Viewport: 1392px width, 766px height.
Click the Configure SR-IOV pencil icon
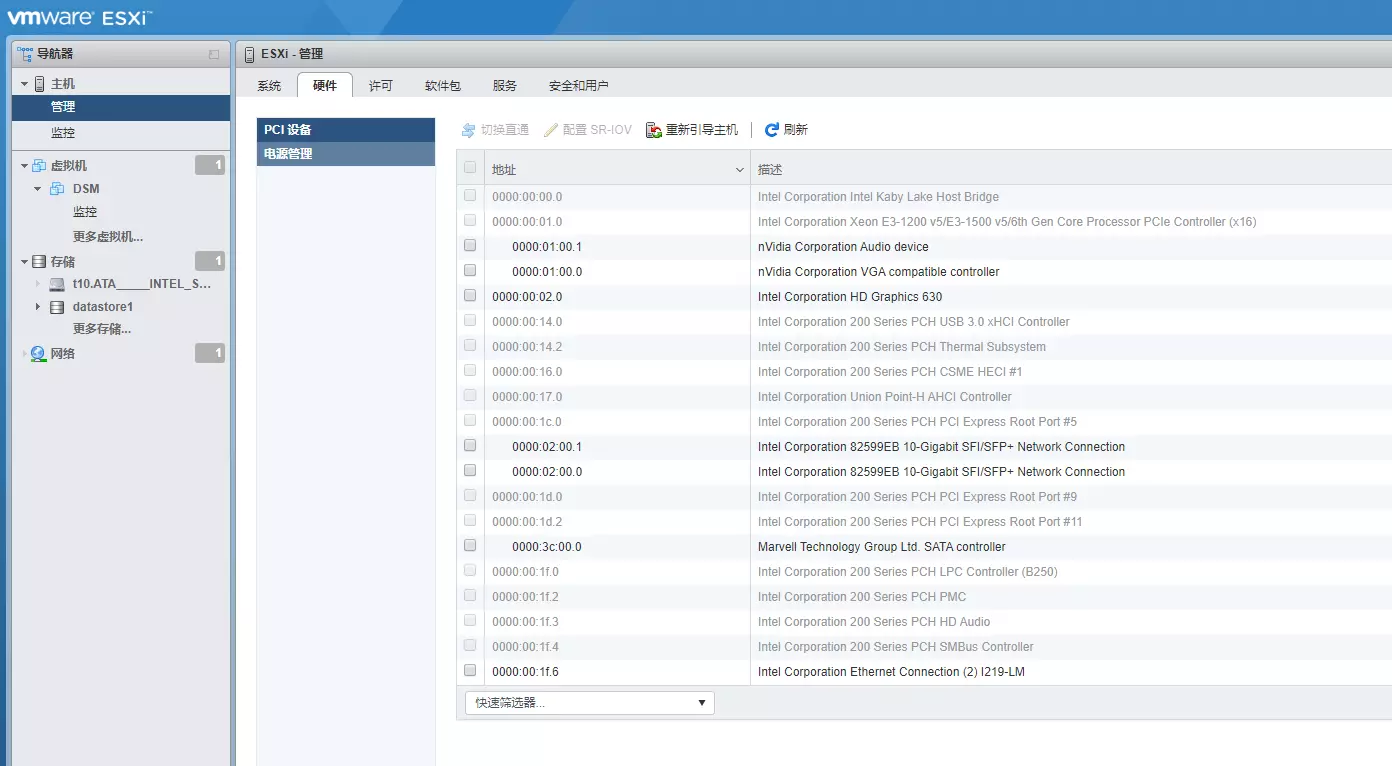tap(551, 129)
